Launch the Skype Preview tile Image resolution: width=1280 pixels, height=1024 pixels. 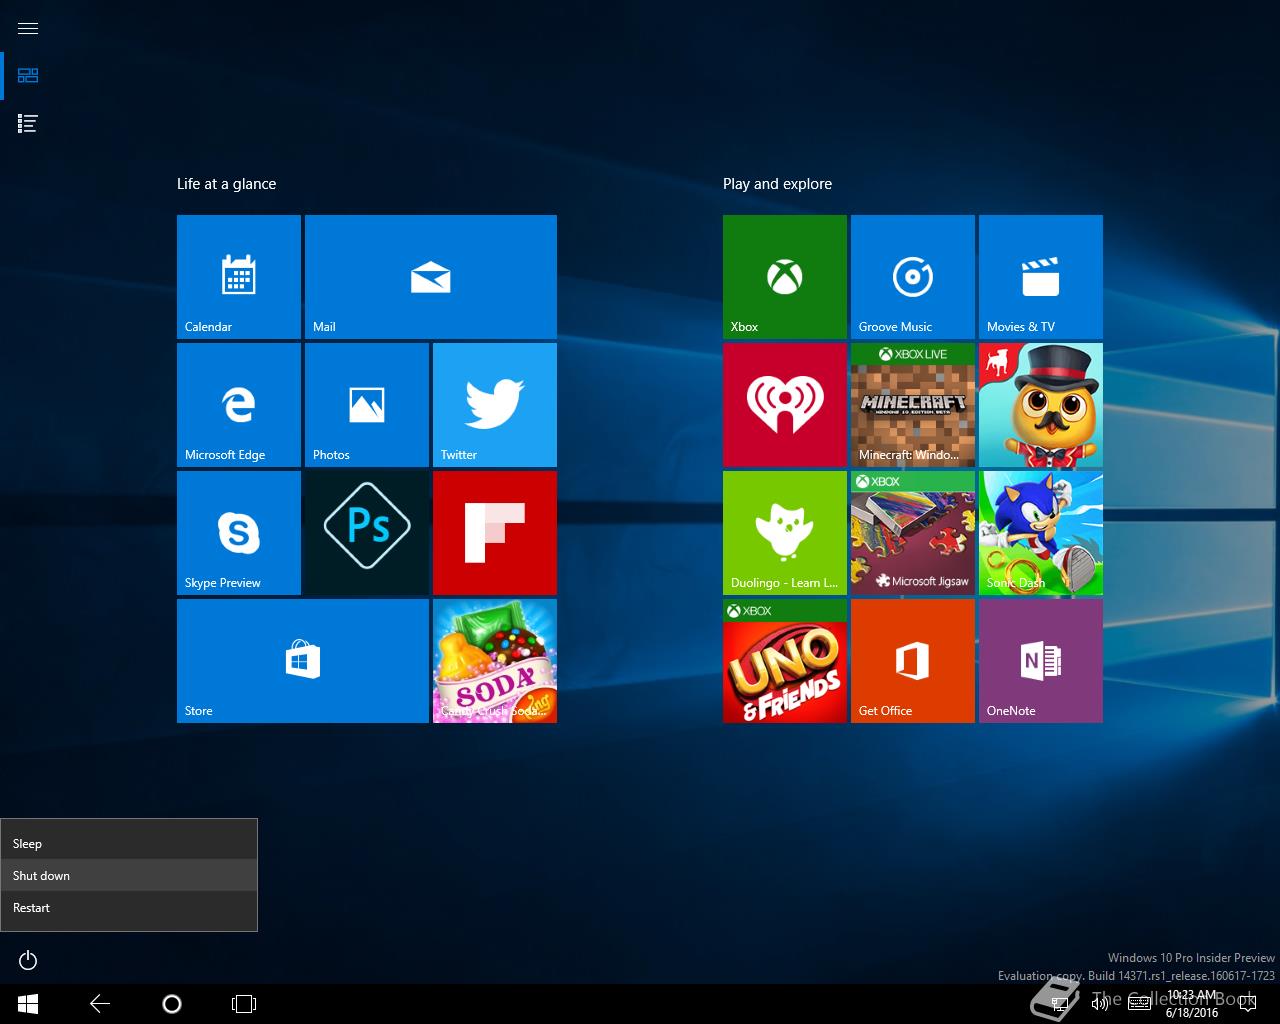point(239,533)
